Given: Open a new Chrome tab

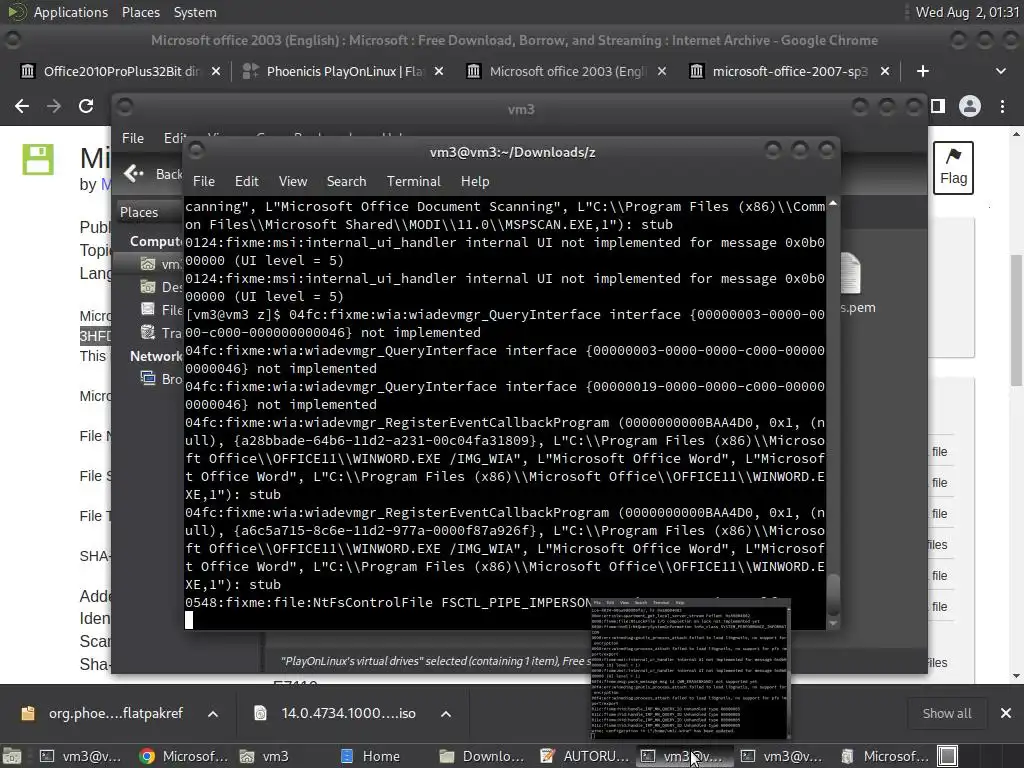Looking at the screenshot, I should pyautogui.click(x=922, y=71).
